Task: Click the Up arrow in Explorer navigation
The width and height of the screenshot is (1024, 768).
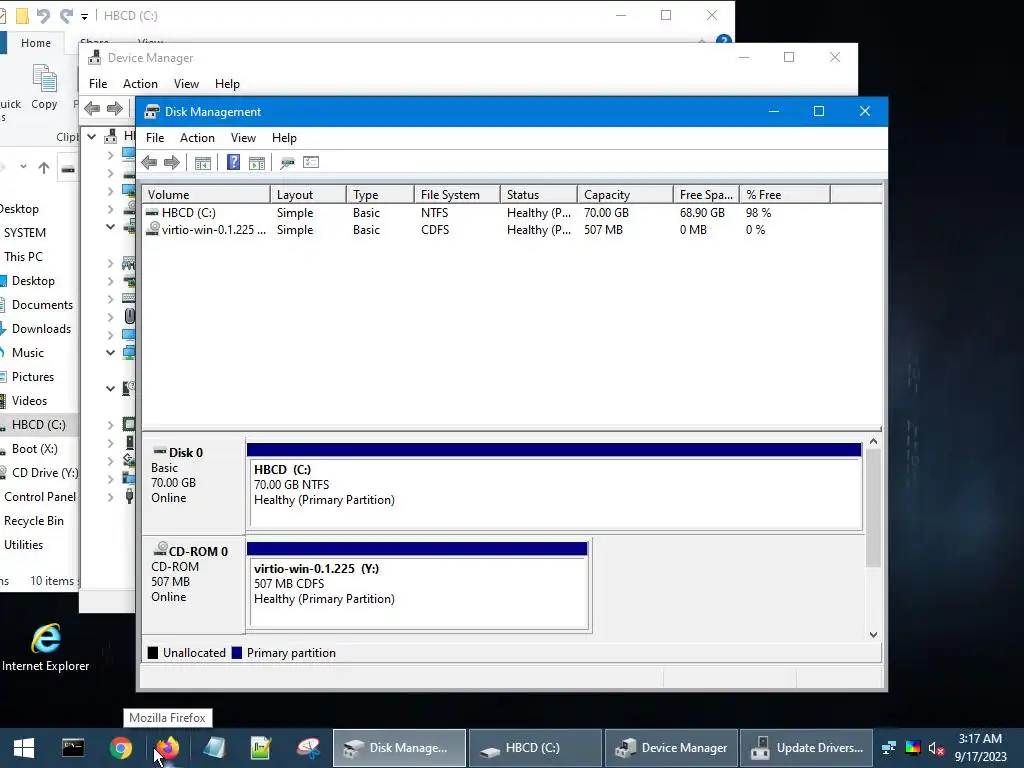Action: click(44, 168)
